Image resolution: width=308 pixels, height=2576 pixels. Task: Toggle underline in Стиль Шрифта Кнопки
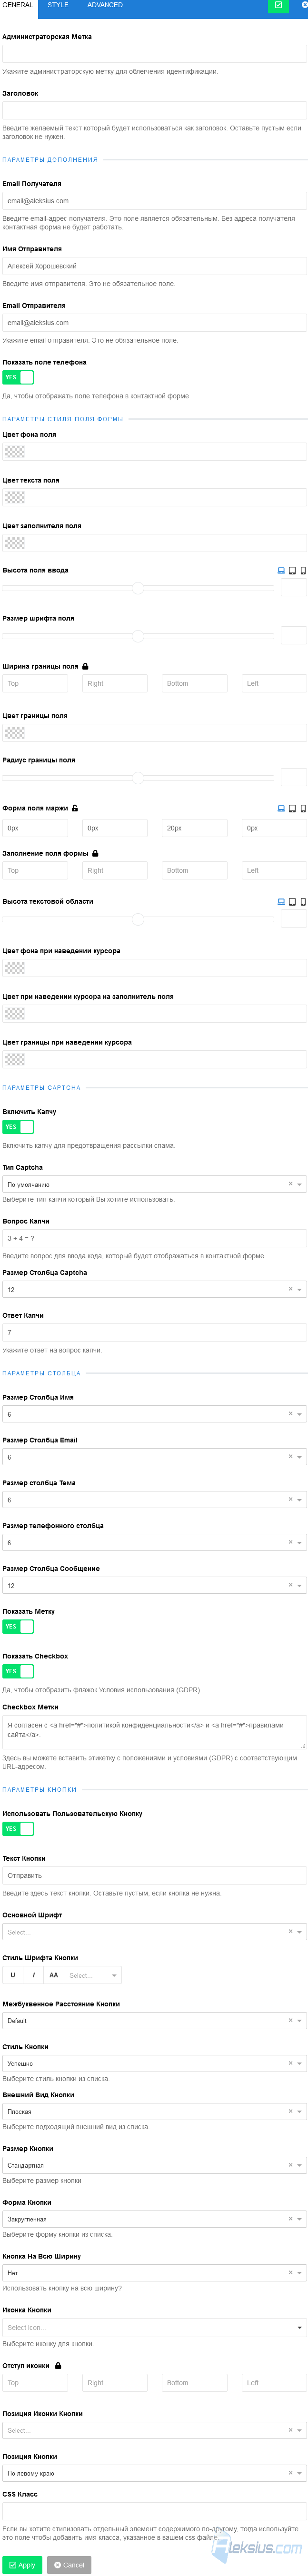tap(13, 1975)
